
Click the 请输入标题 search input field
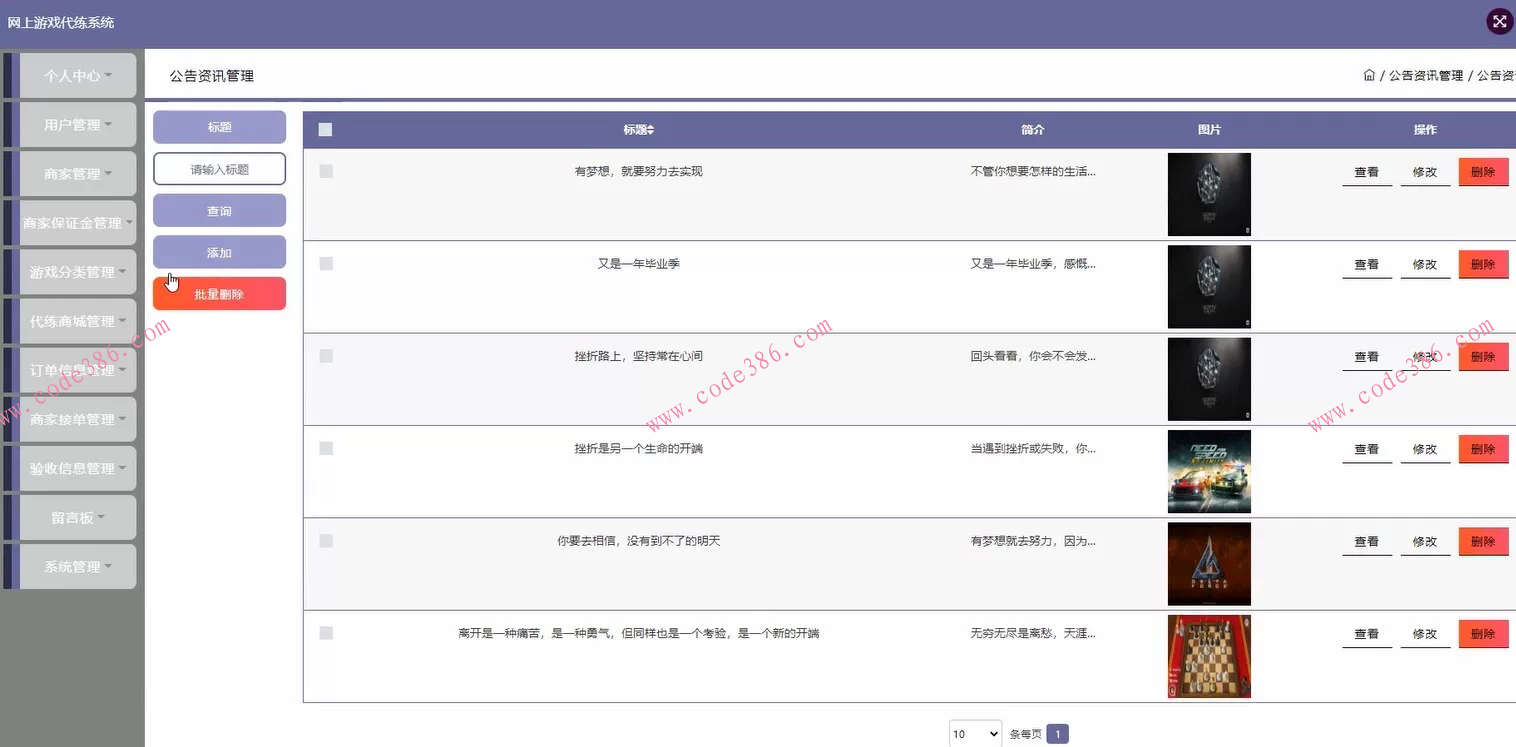pyautogui.click(x=219, y=169)
